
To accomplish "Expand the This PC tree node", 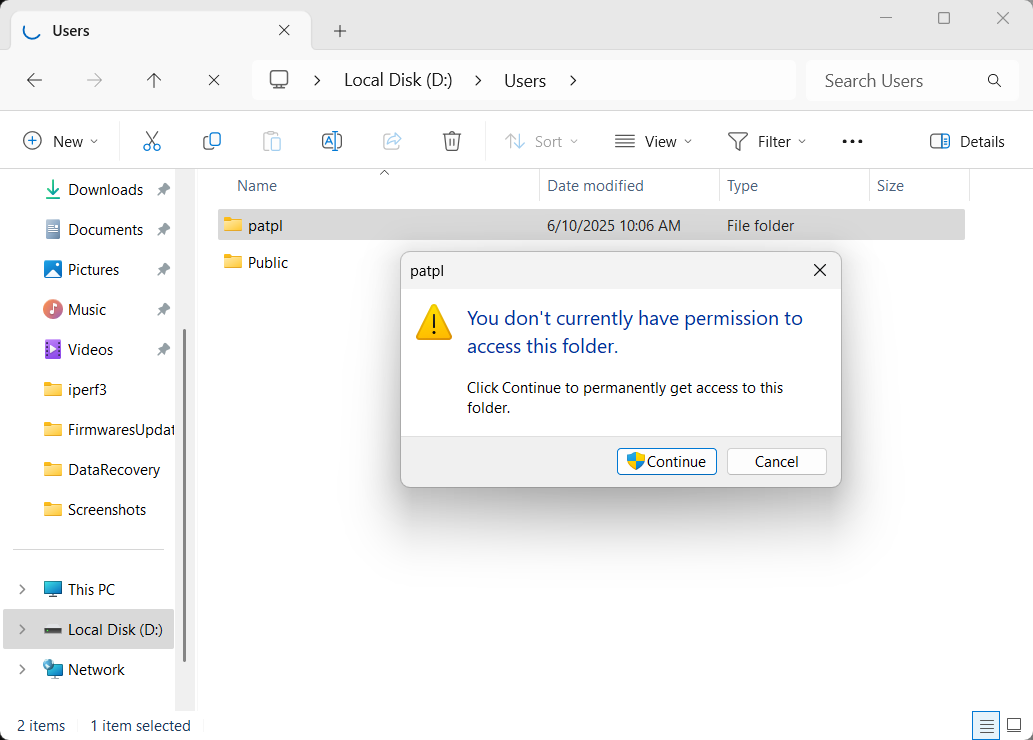I will coord(22,589).
